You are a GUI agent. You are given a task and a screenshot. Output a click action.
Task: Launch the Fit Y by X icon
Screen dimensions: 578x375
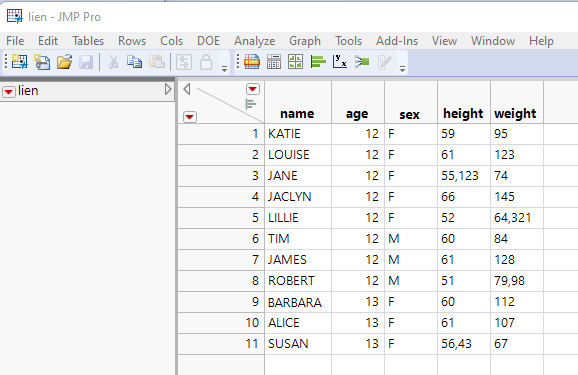[340, 62]
